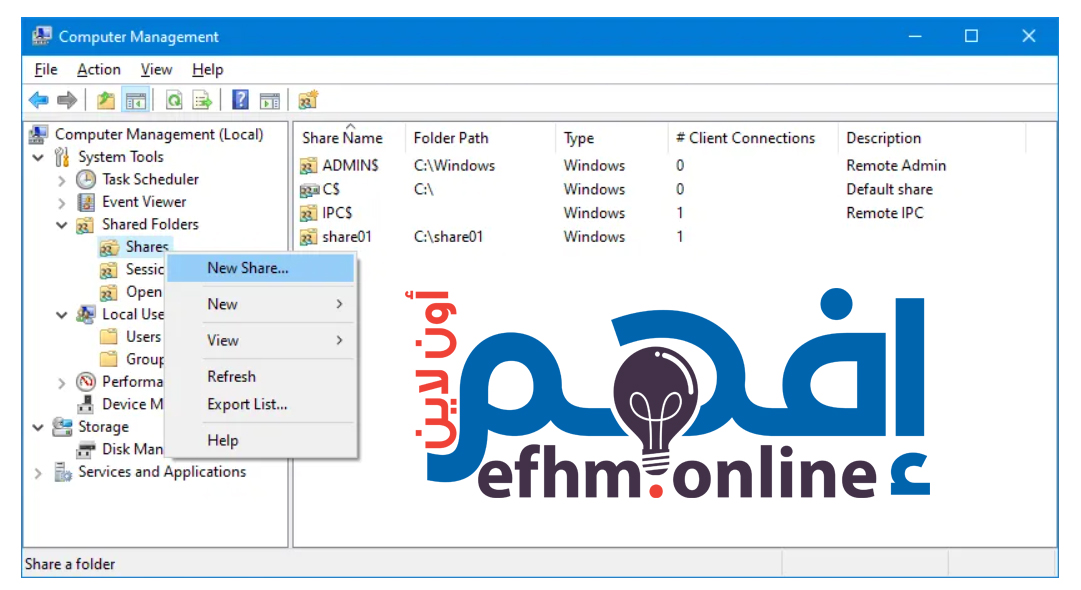Click the Create New Share toolbar icon
The width and height of the screenshot is (1081, 590).
[x=308, y=101]
